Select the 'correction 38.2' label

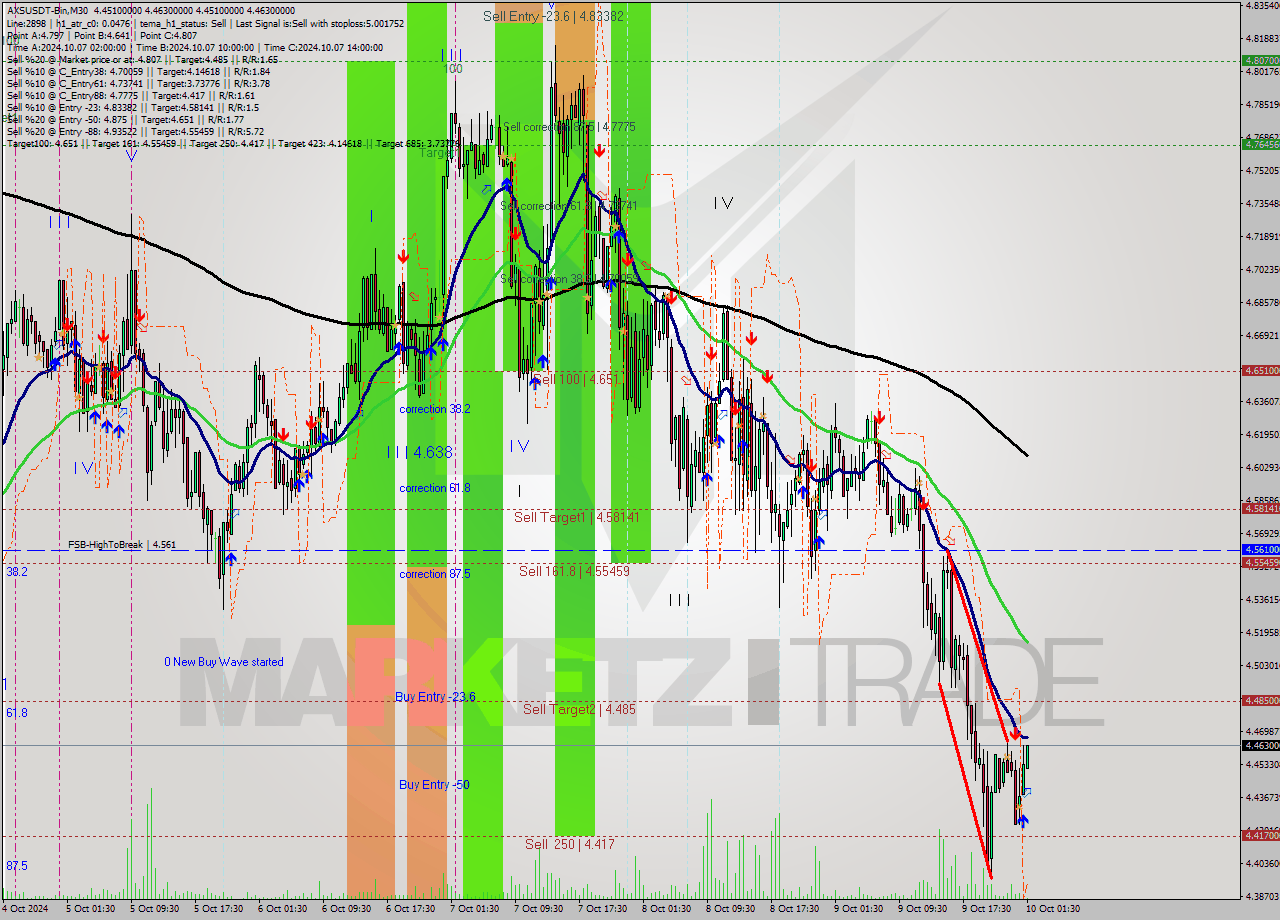[x=435, y=410]
